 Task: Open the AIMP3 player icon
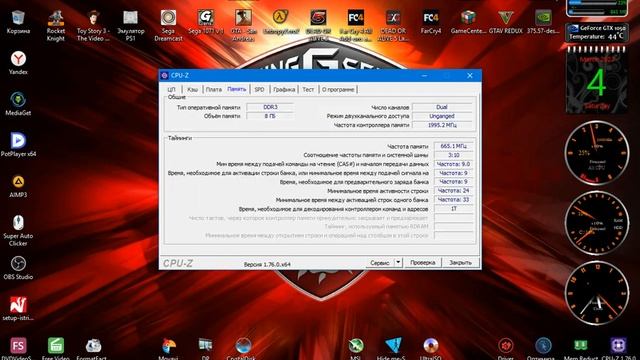click(18, 186)
